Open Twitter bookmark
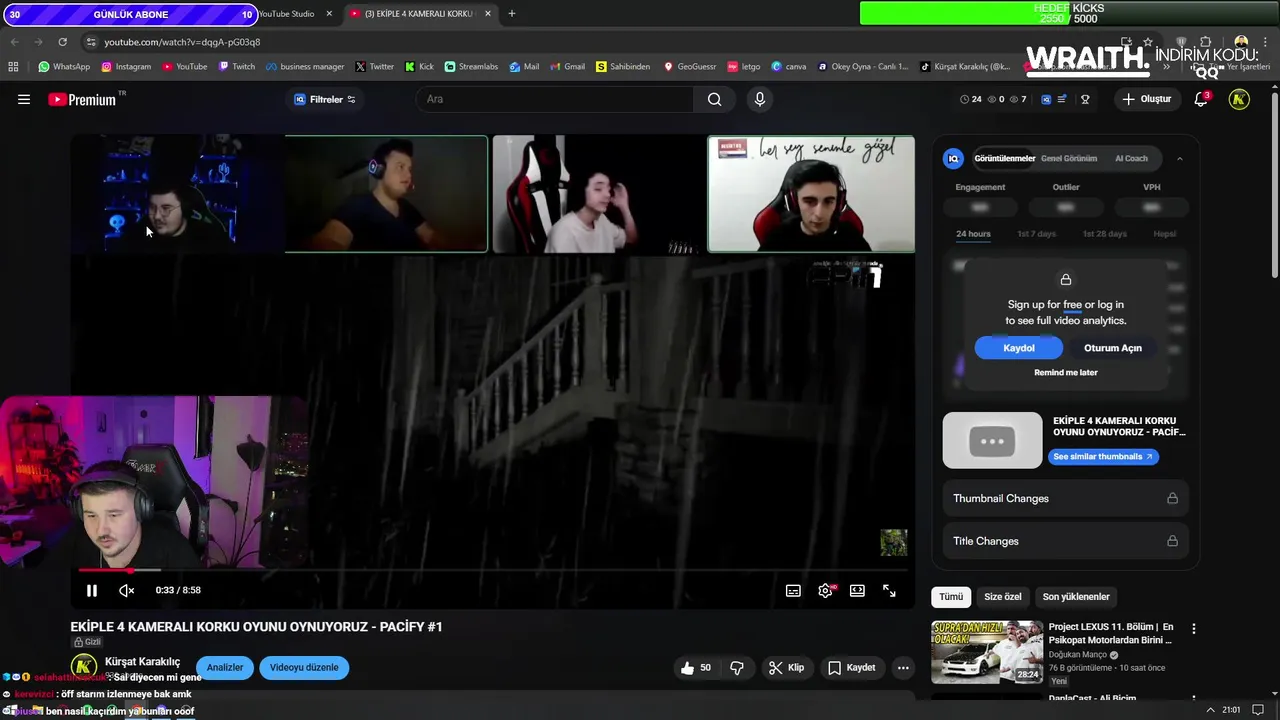The height and width of the screenshot is (720, 1280). [x=375, y=67]
